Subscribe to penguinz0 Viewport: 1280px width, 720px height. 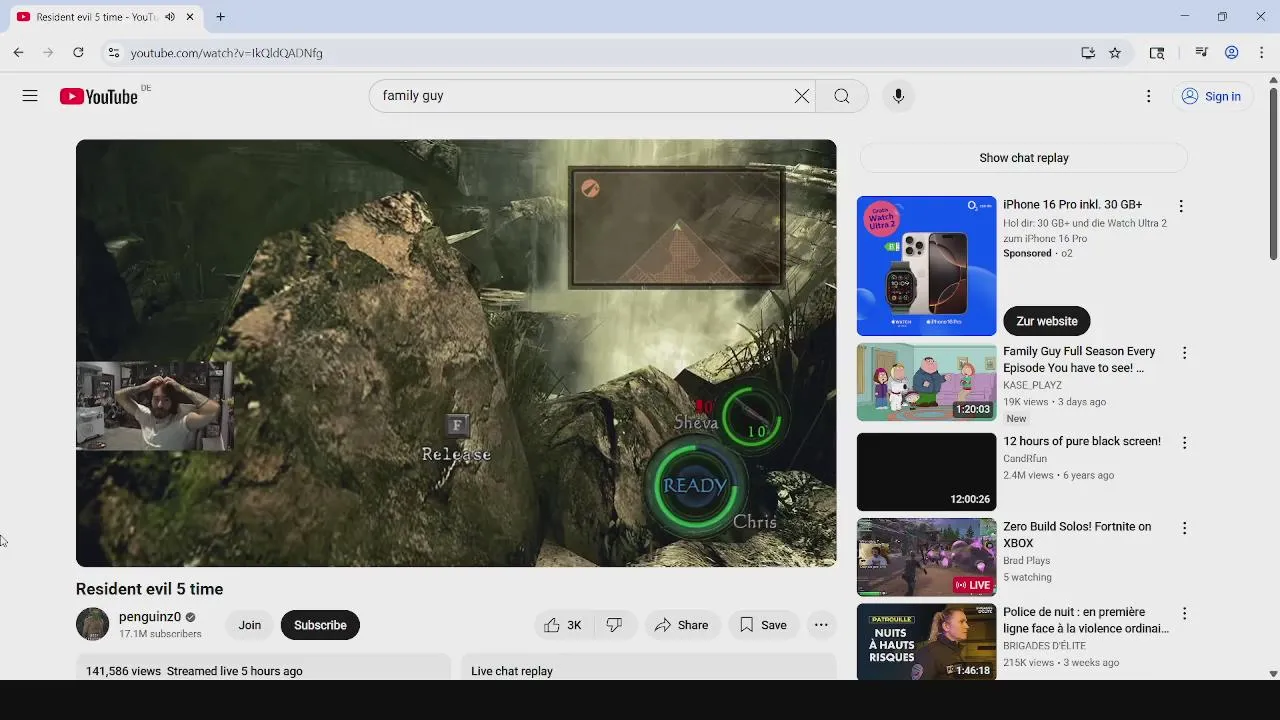pyautogui.click(x=320, y=625)
